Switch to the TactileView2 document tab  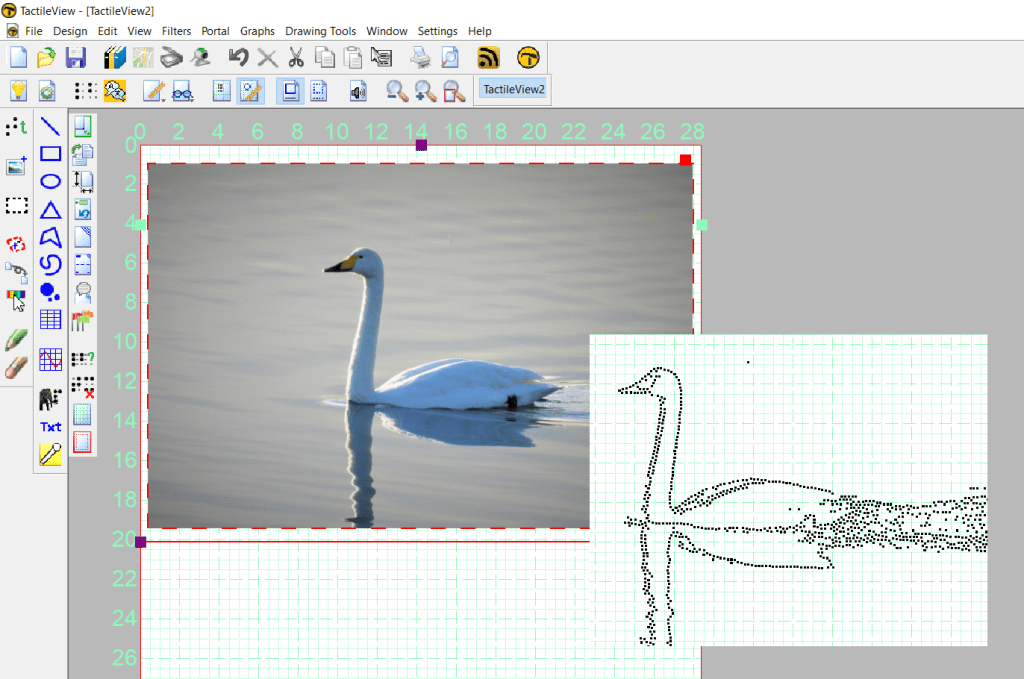pos(513,89)
